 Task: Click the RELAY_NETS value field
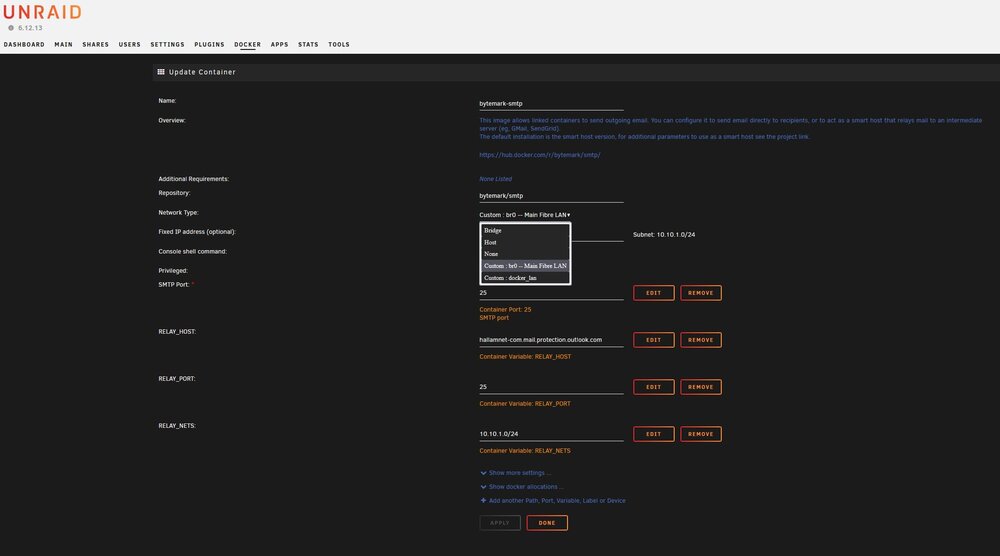(x=551, y=434)
